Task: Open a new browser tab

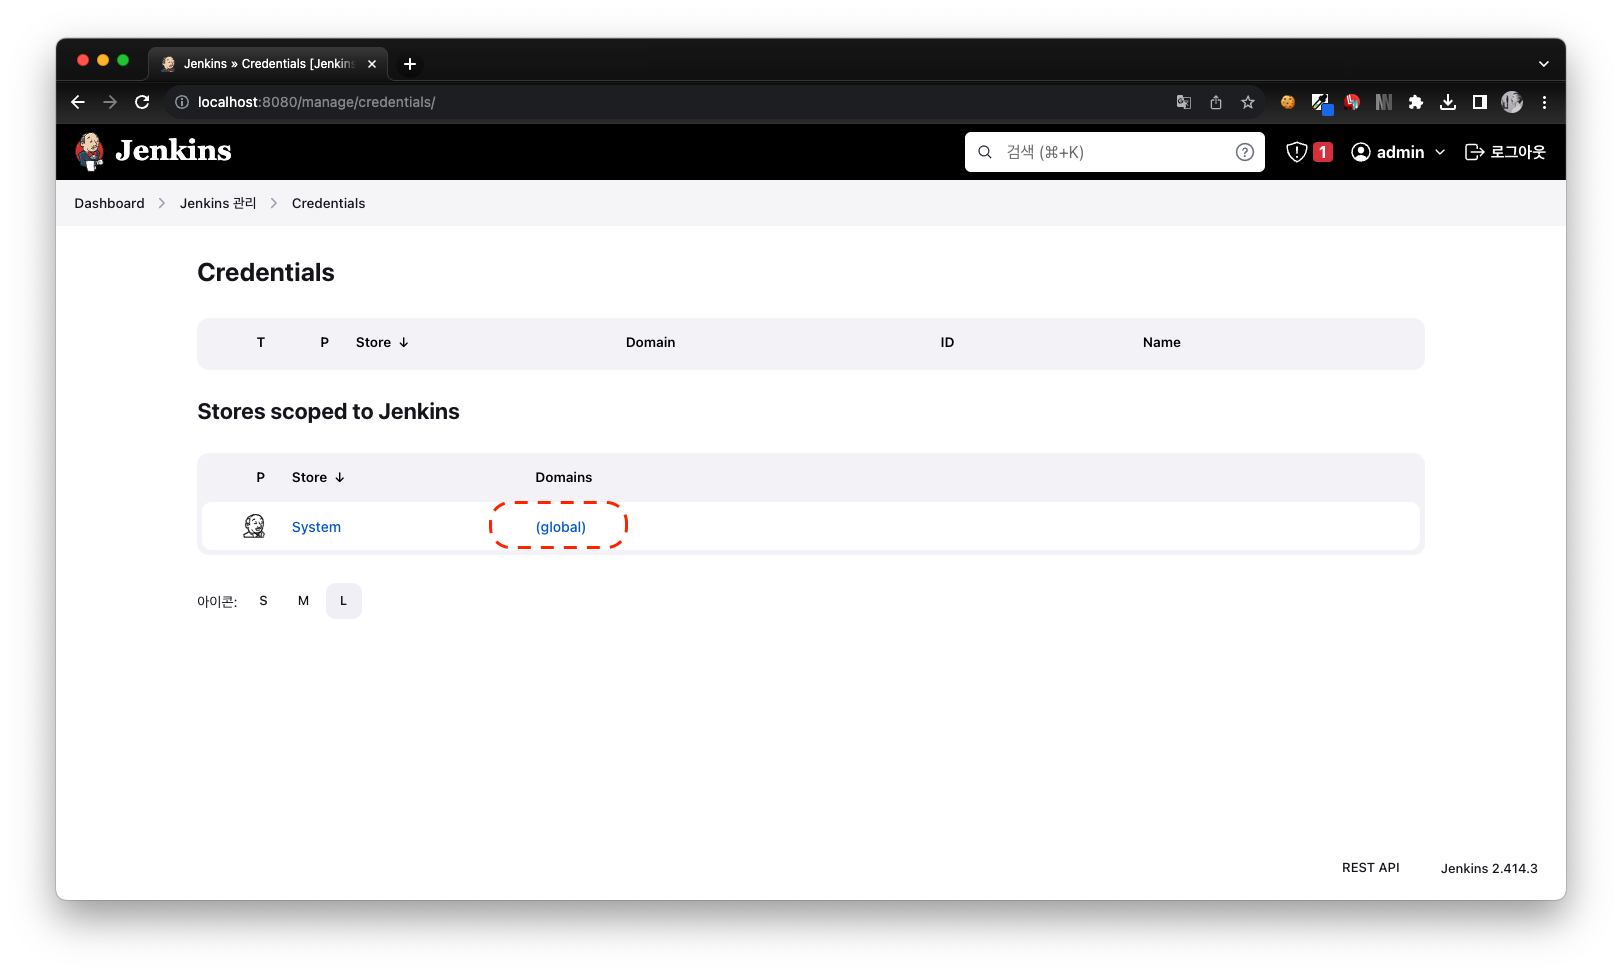Action: (410, 64)
